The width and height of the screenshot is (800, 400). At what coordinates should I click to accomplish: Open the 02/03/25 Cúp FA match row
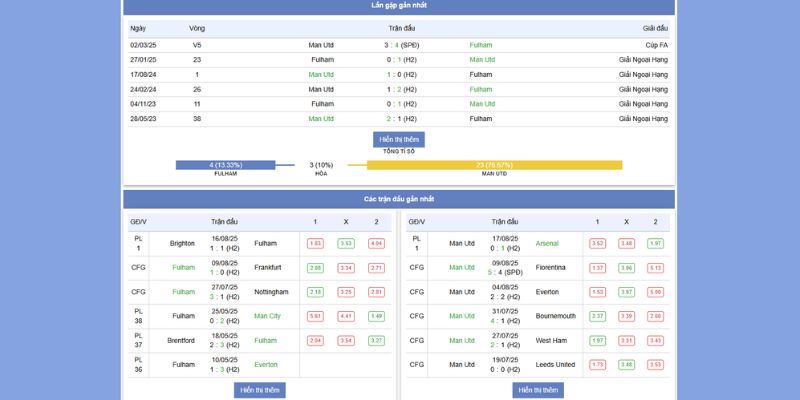pyautogui.click(x=399, y=45)
